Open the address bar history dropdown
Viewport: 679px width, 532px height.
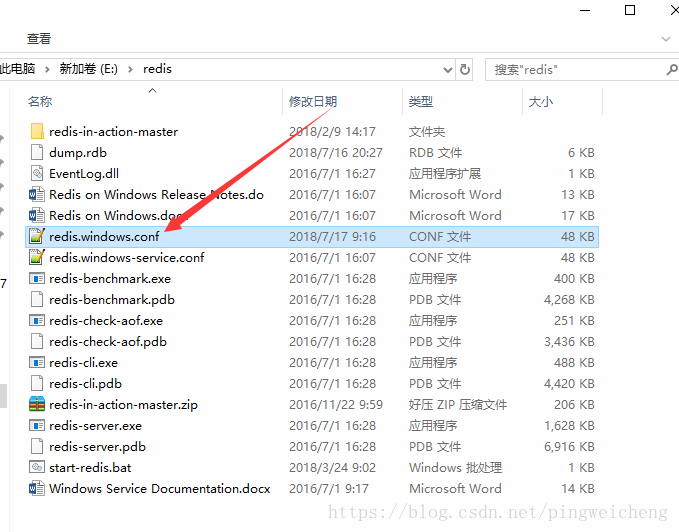[x=447, y=69]
